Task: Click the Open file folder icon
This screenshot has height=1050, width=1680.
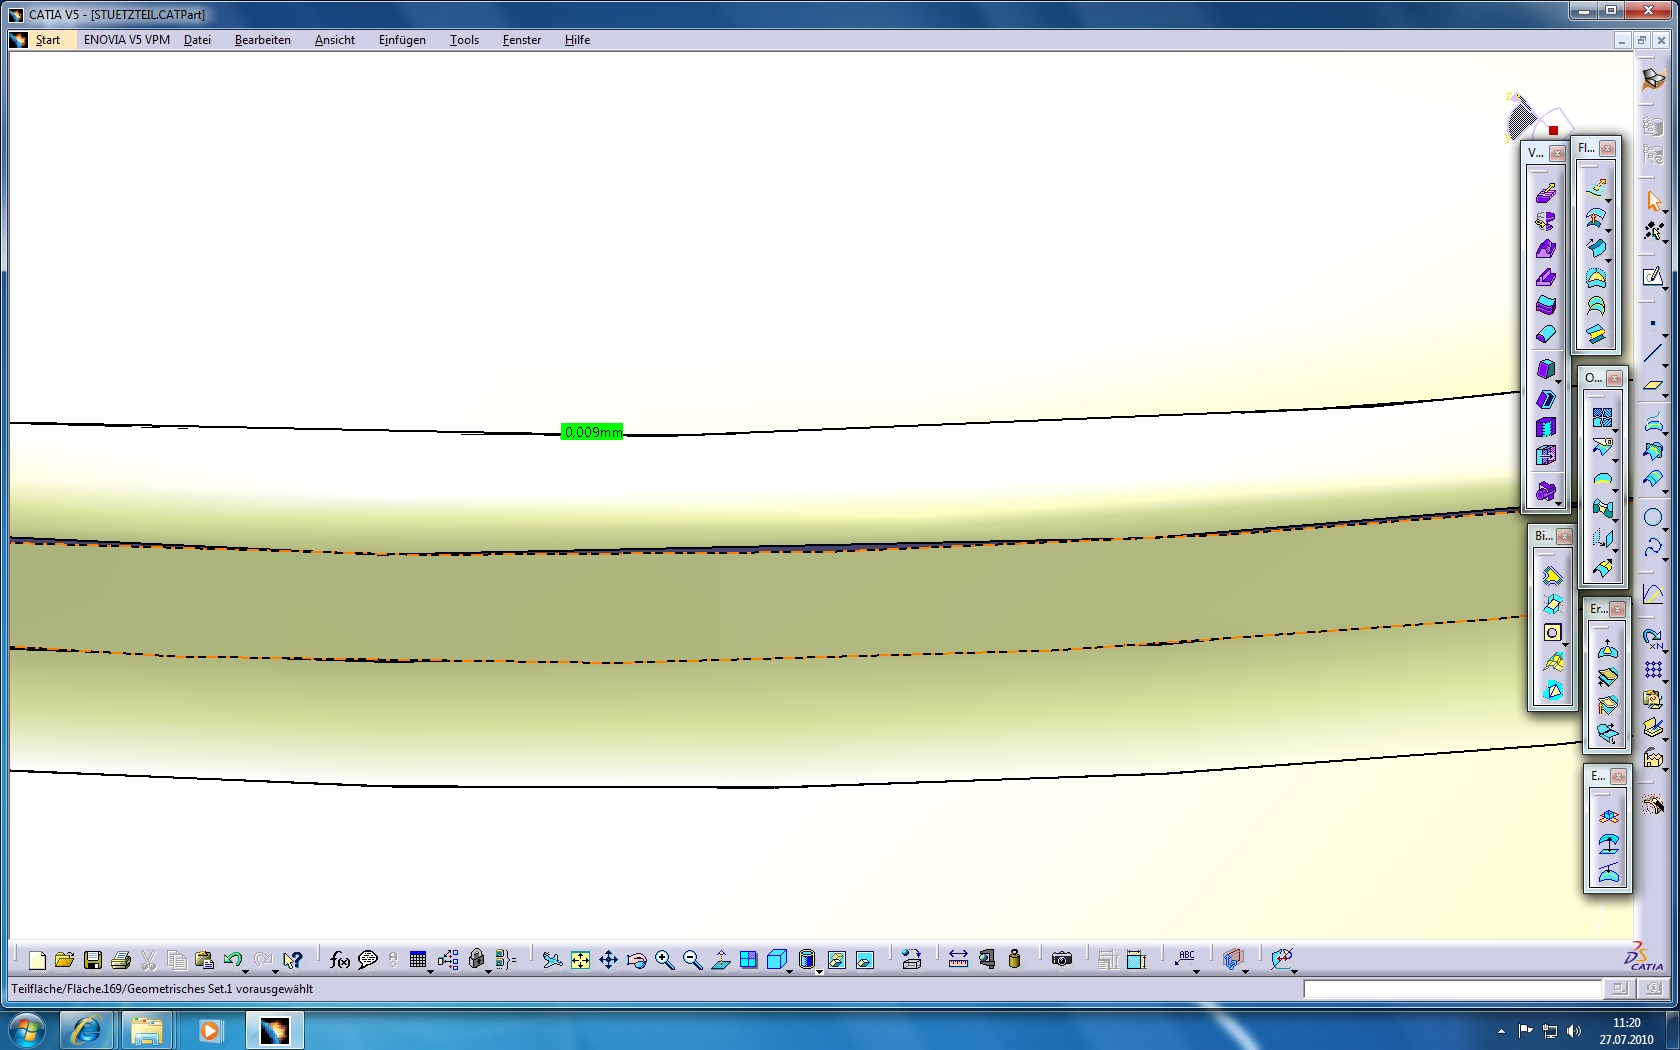Action: tap(65, 960)
